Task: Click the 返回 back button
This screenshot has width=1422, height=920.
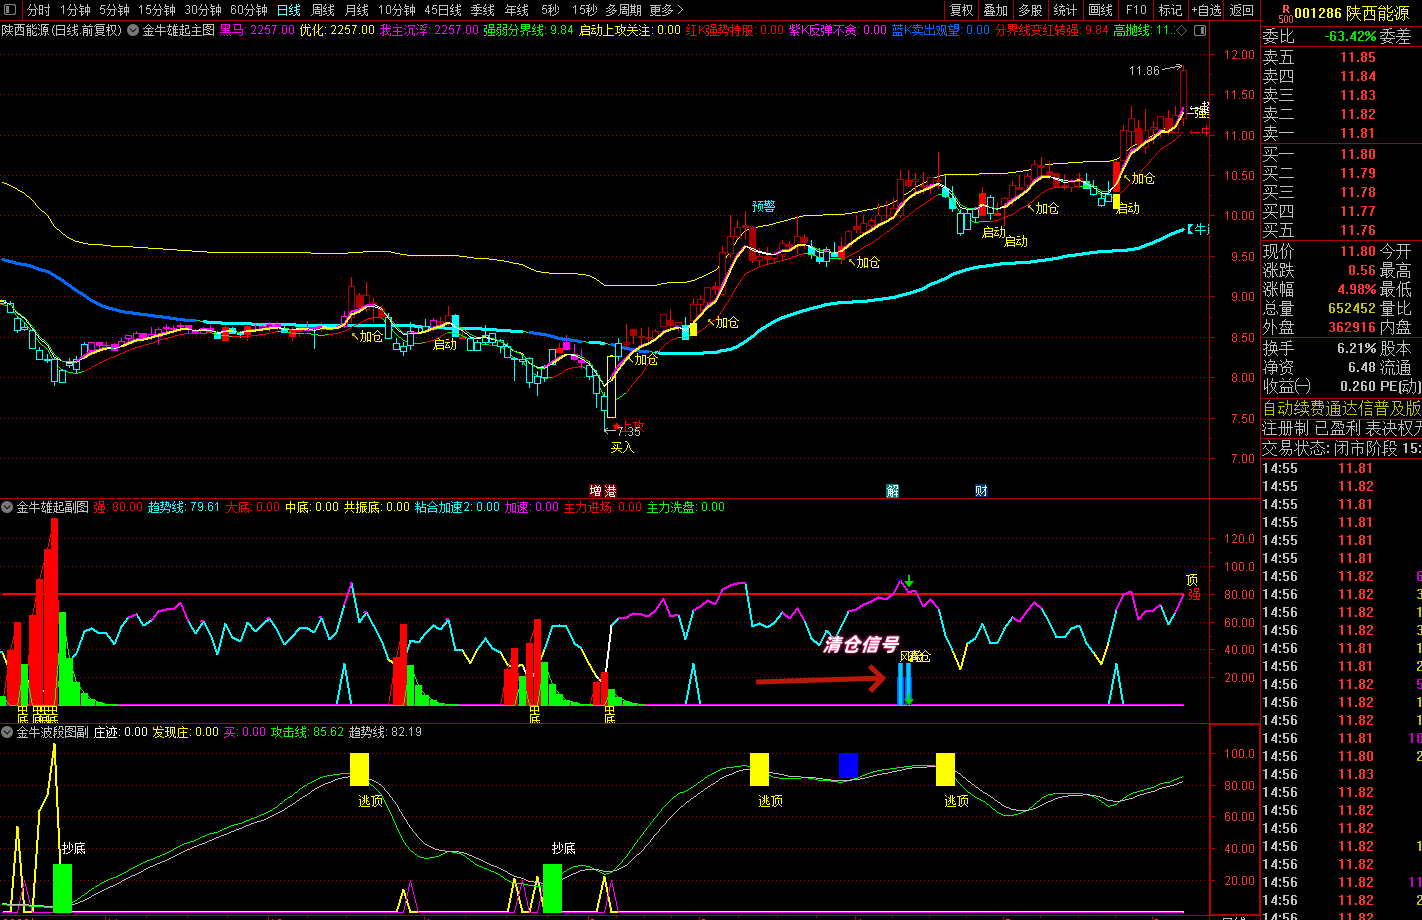Action: [1242, 10]
